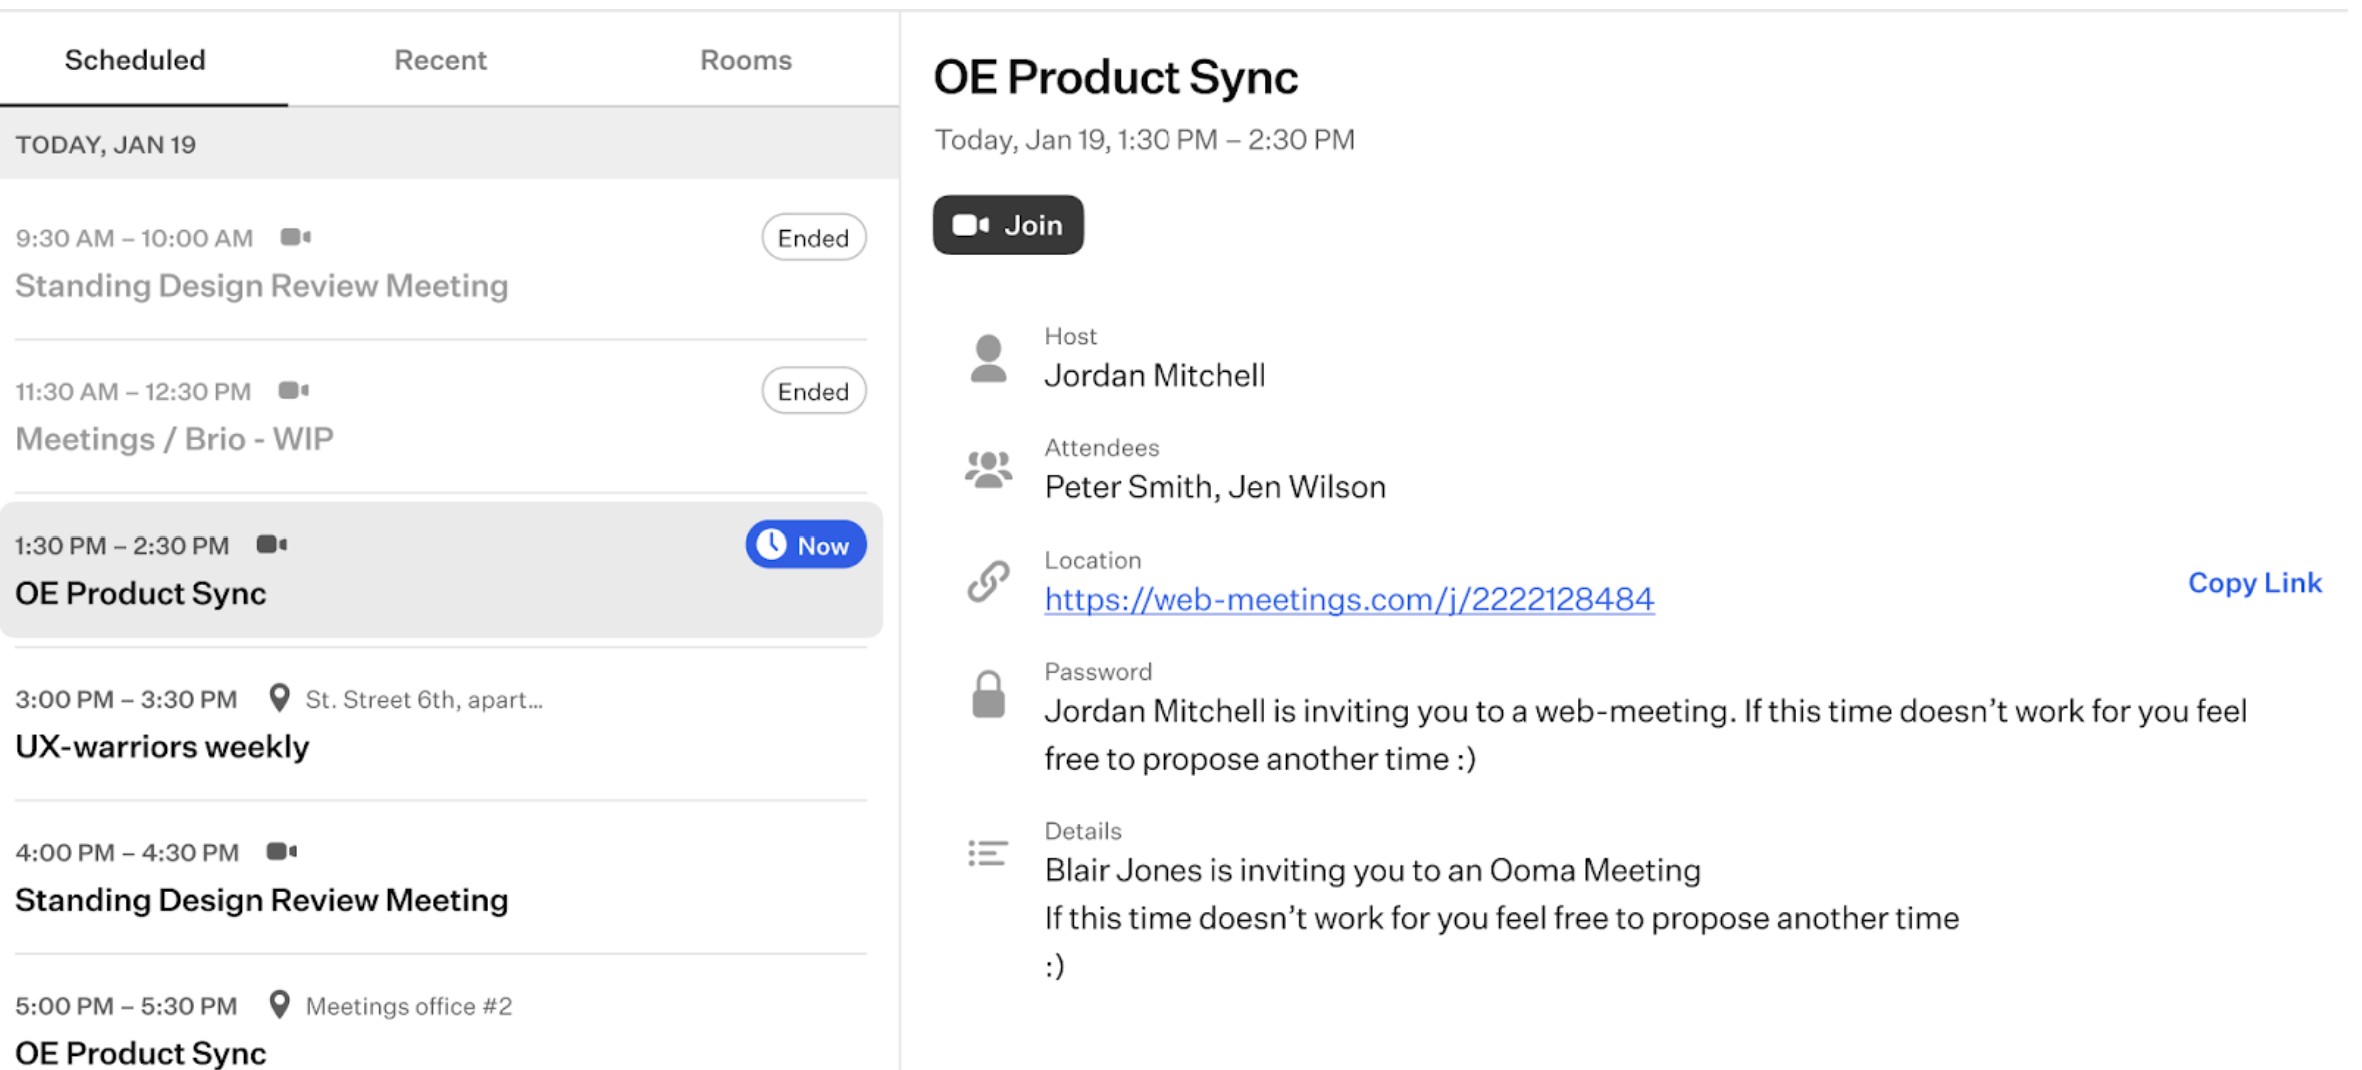
Task: Select the Meetings / Brio - WIP entry
Action: coord(441,414)
